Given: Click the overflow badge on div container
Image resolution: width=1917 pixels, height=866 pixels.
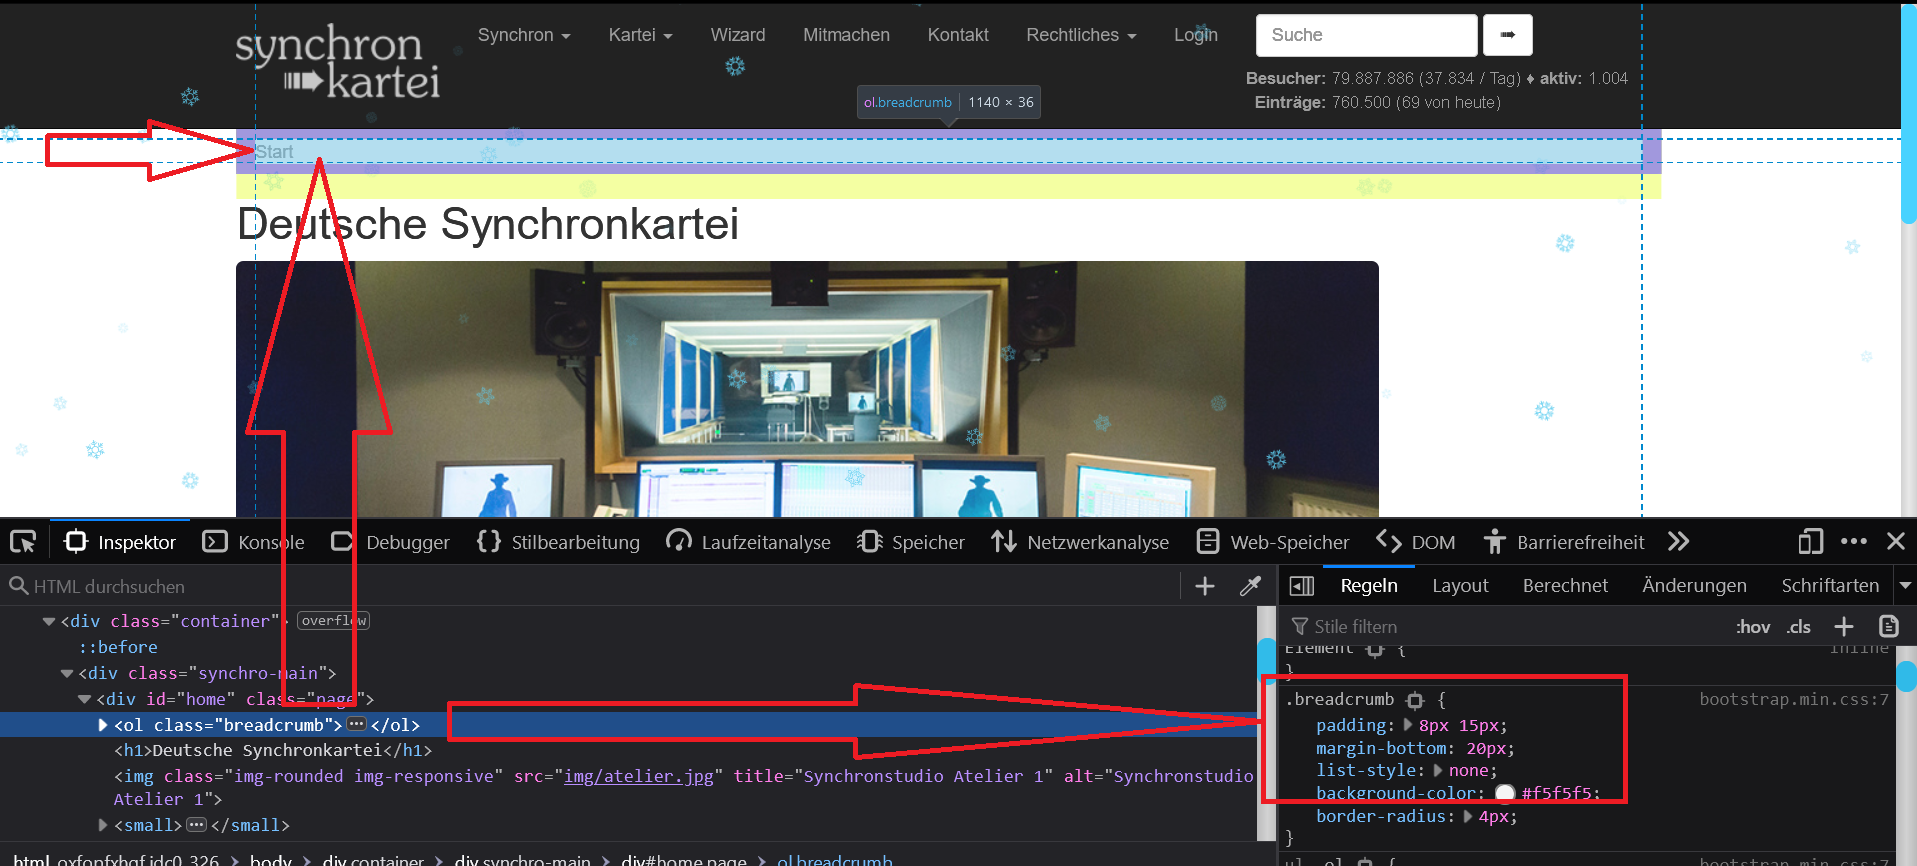Looking at the screenshot, I should (333, 621).
